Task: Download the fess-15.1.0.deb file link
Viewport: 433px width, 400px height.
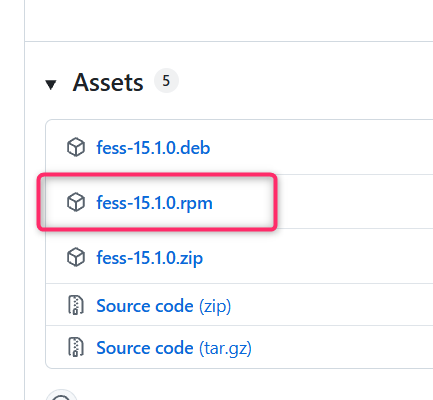Action: [153, 148]
